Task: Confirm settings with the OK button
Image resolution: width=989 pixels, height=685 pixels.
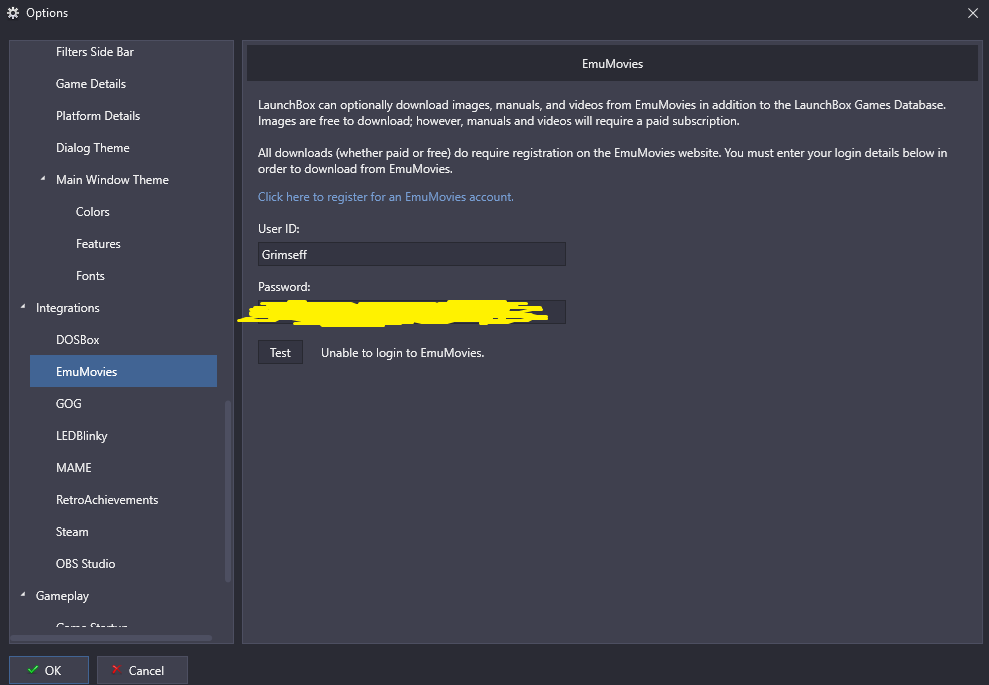Action: point(49,670)
